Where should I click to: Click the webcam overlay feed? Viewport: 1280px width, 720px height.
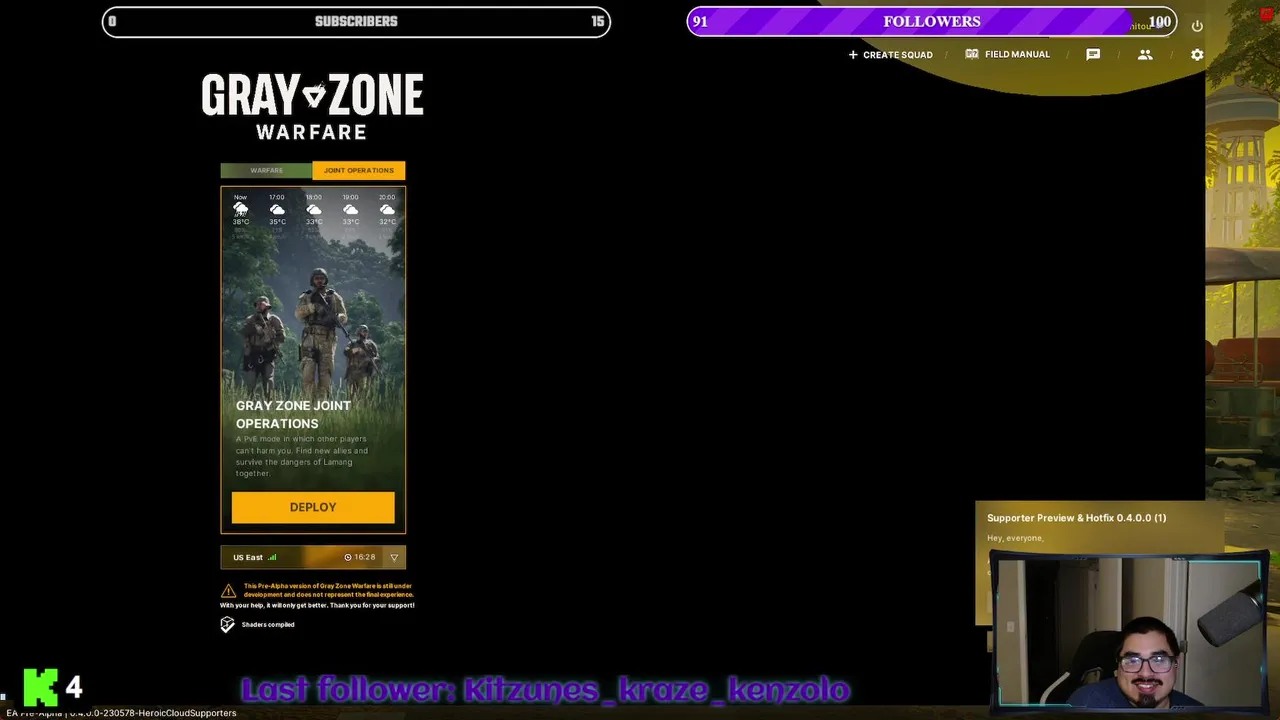pyautogui.click(x=1129, y=632)
